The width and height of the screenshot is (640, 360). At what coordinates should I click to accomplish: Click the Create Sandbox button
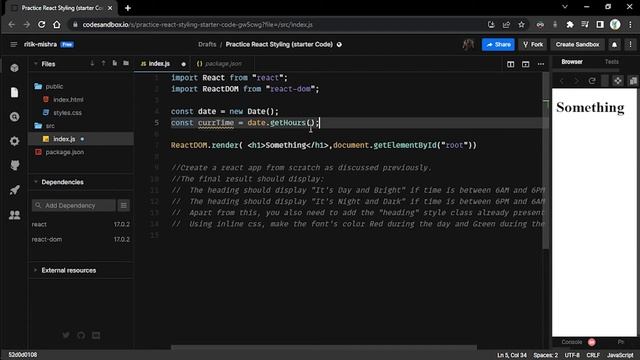tap(577, 44)
